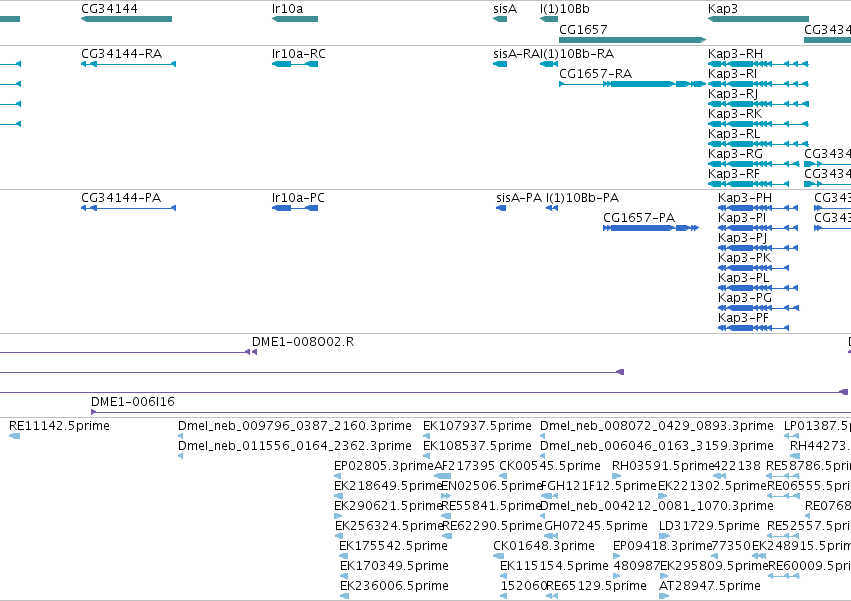Select the CG34144 gene feature bar
The width and height of the screenshot is (851, 601).
click(126, 19)
